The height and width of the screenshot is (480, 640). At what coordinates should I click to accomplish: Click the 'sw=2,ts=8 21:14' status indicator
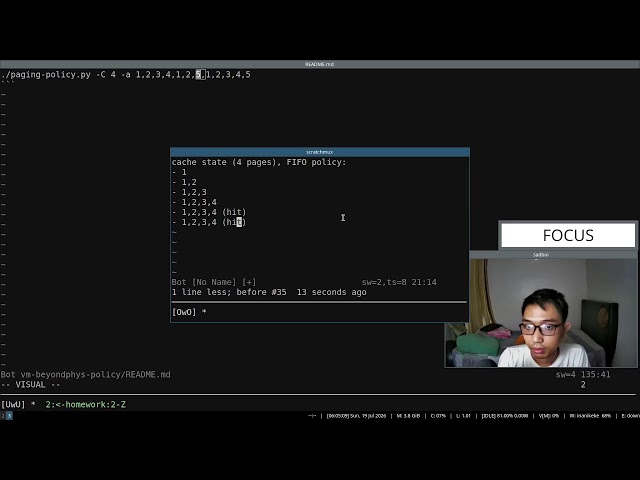pos(399,282)
